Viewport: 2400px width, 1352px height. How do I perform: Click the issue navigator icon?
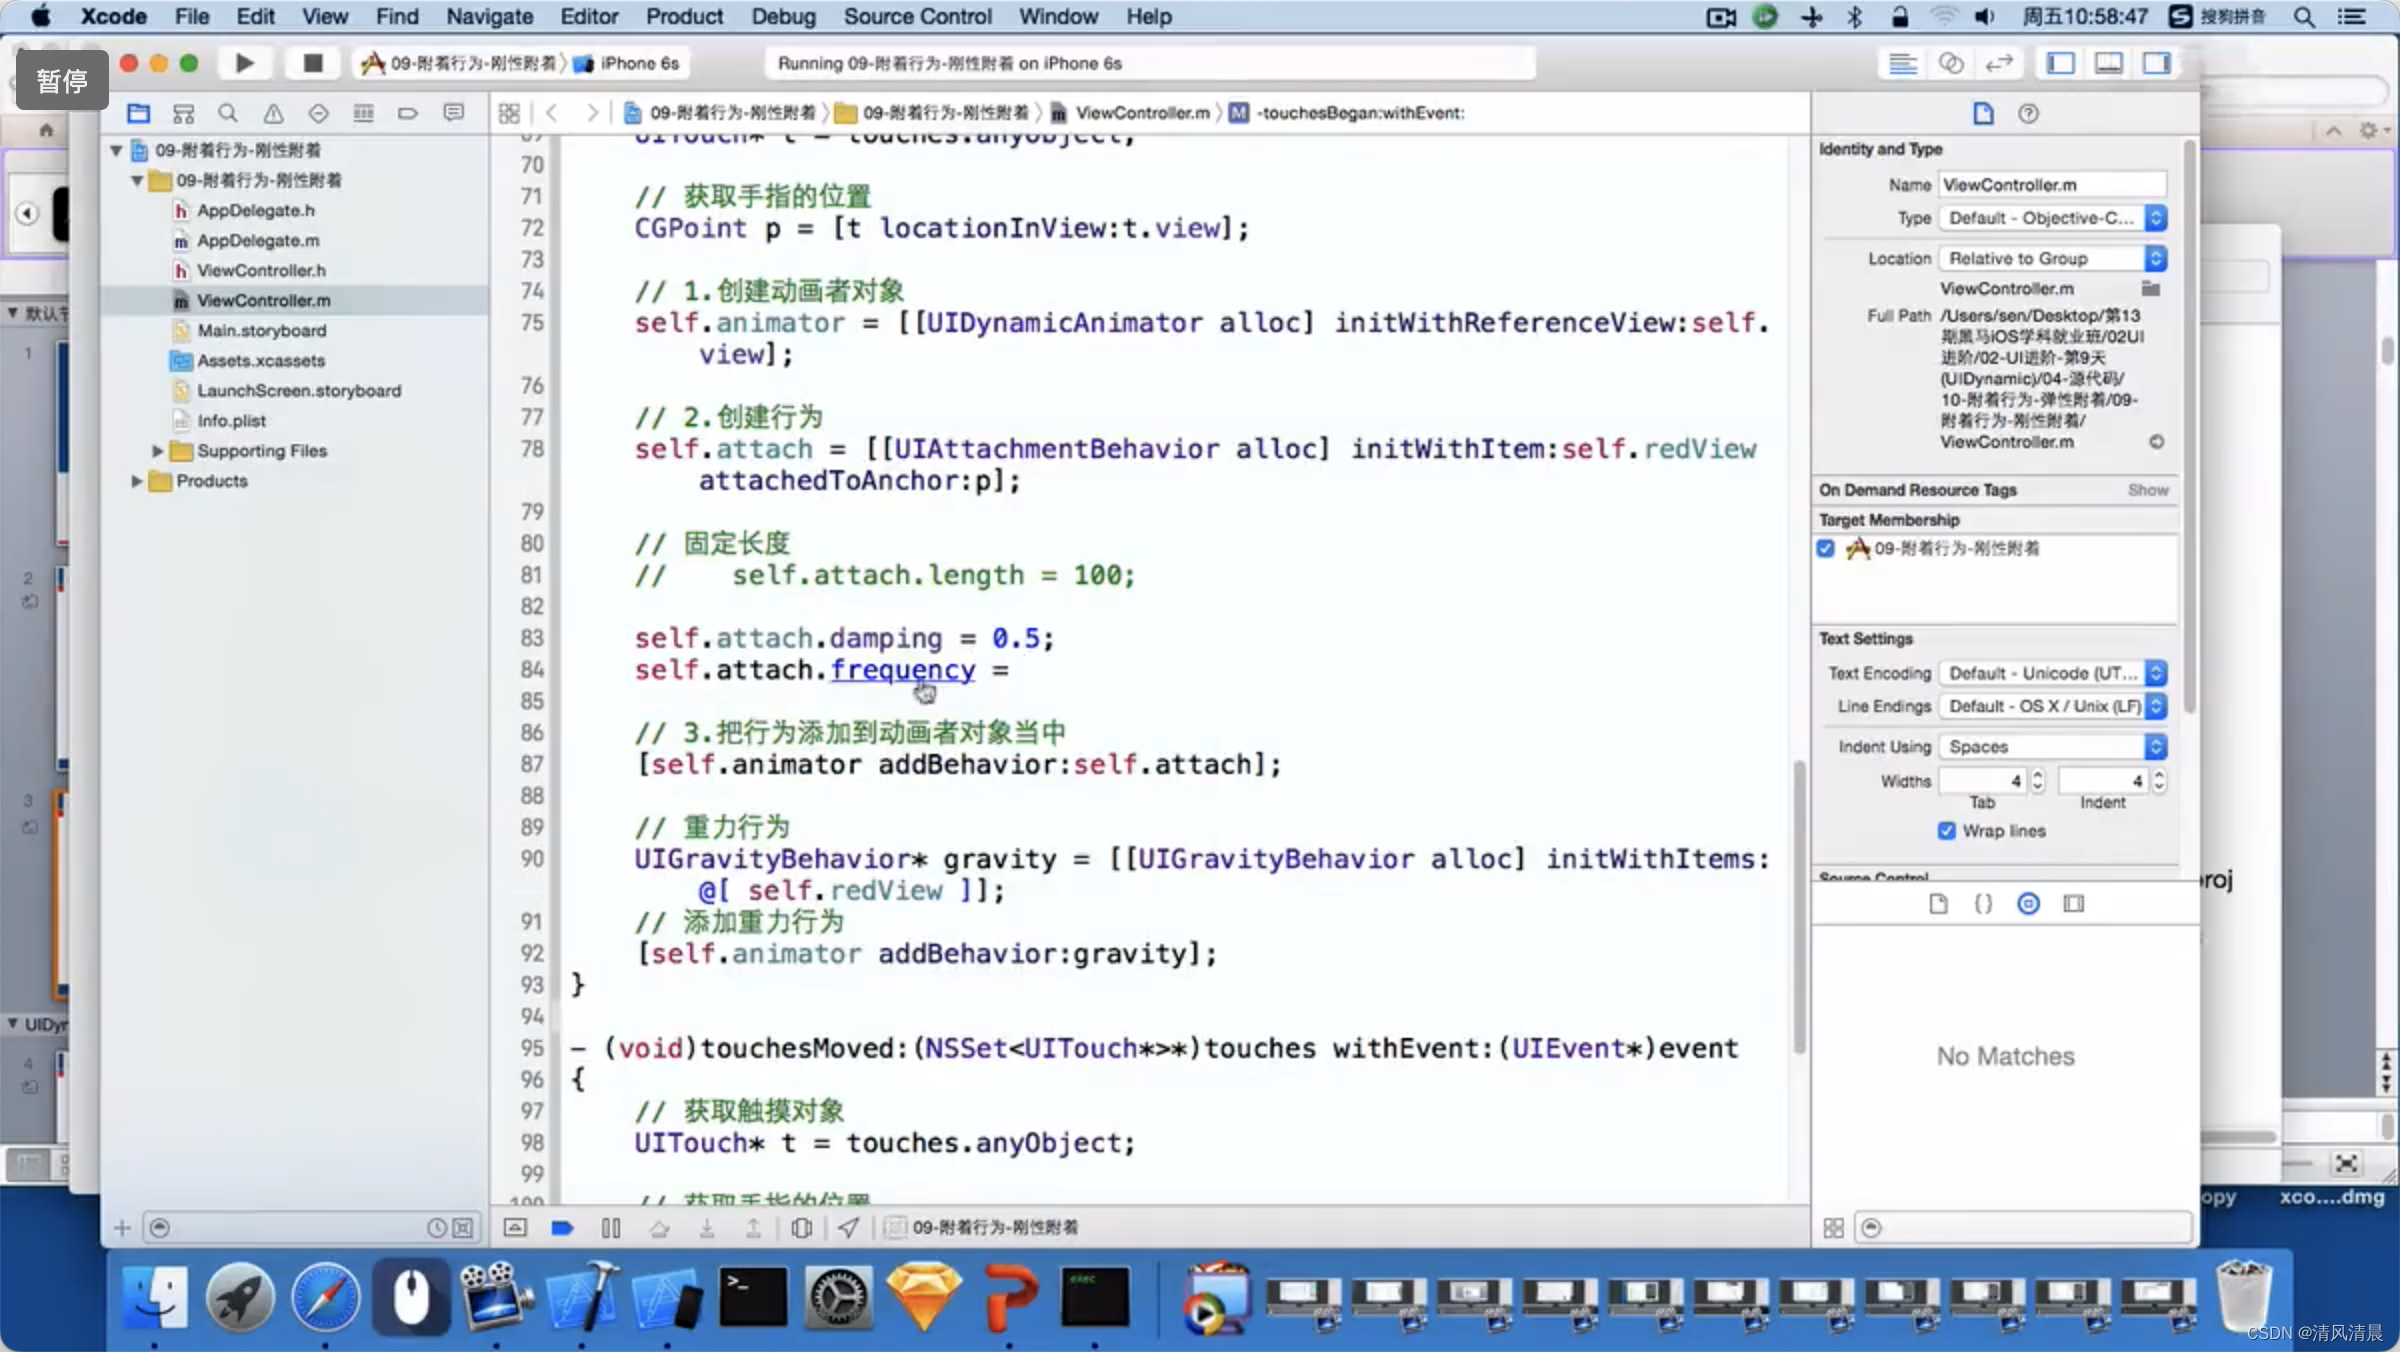(x=272, y=112)
